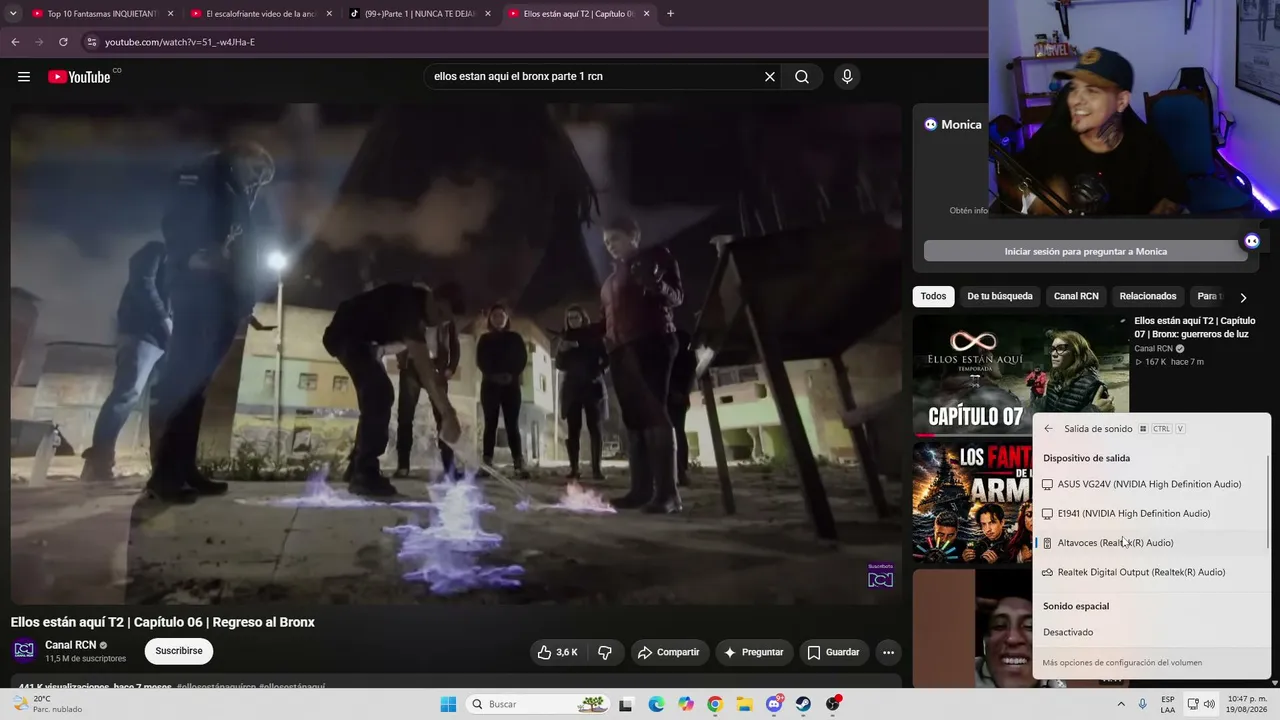Click browser back arrow
Screen dimensions: 1280x720
pyautogui.click(x=15, y=42)
